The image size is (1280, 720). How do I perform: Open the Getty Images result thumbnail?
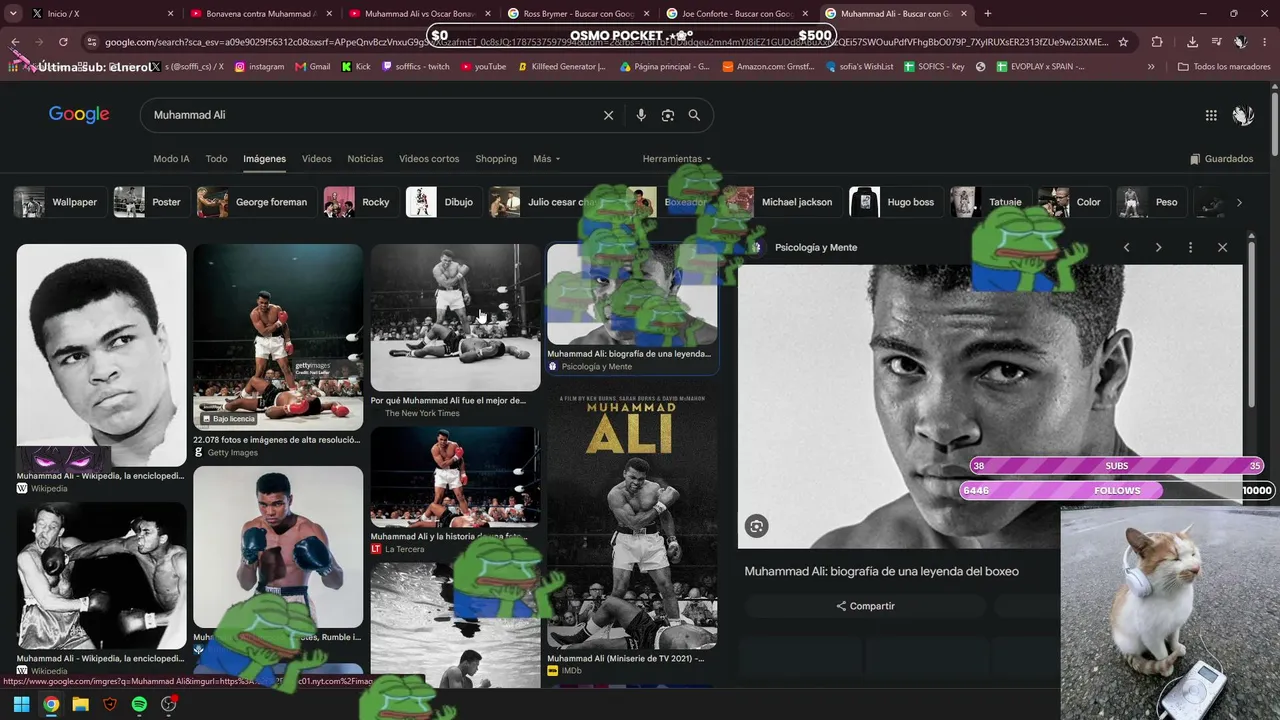click(278, 337)
